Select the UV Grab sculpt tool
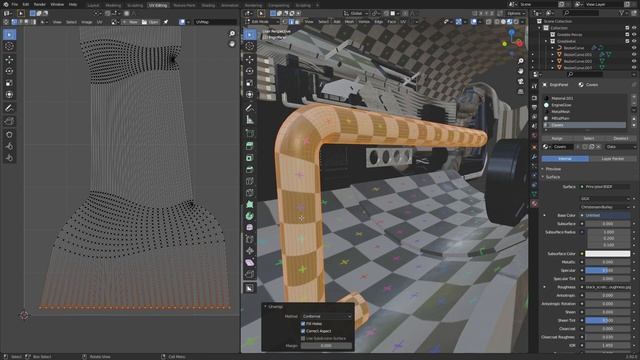 pyautogui.click(x=9, y=134)
